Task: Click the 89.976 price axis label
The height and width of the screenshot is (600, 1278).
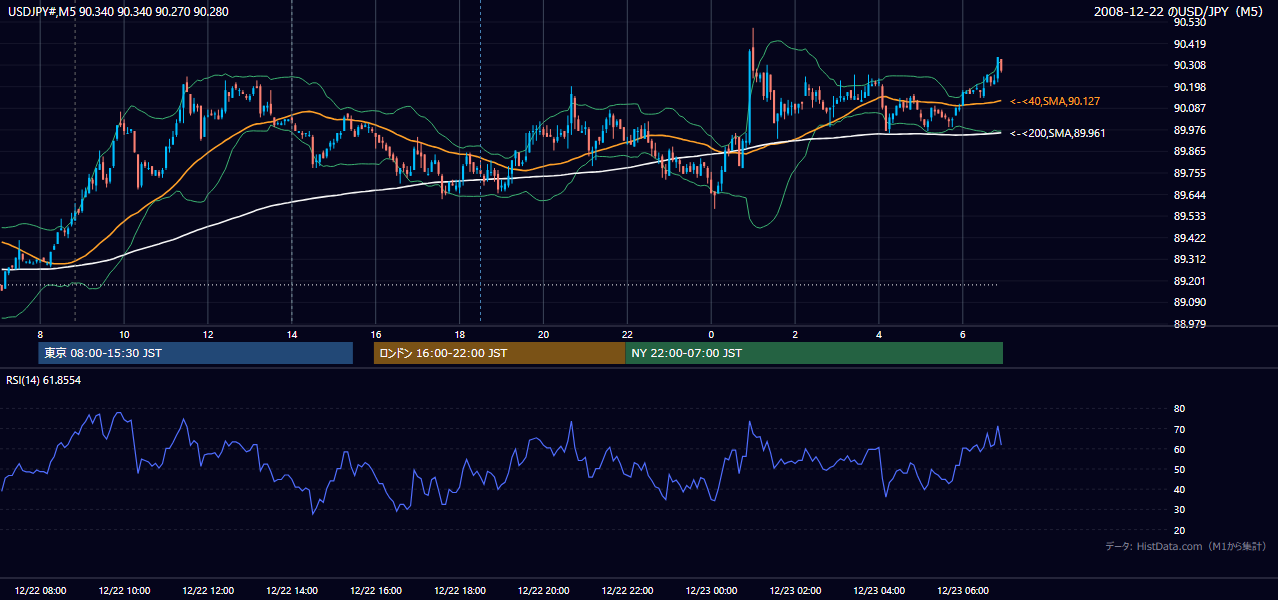Action: pyautogui.click(x=1190, y=130)
